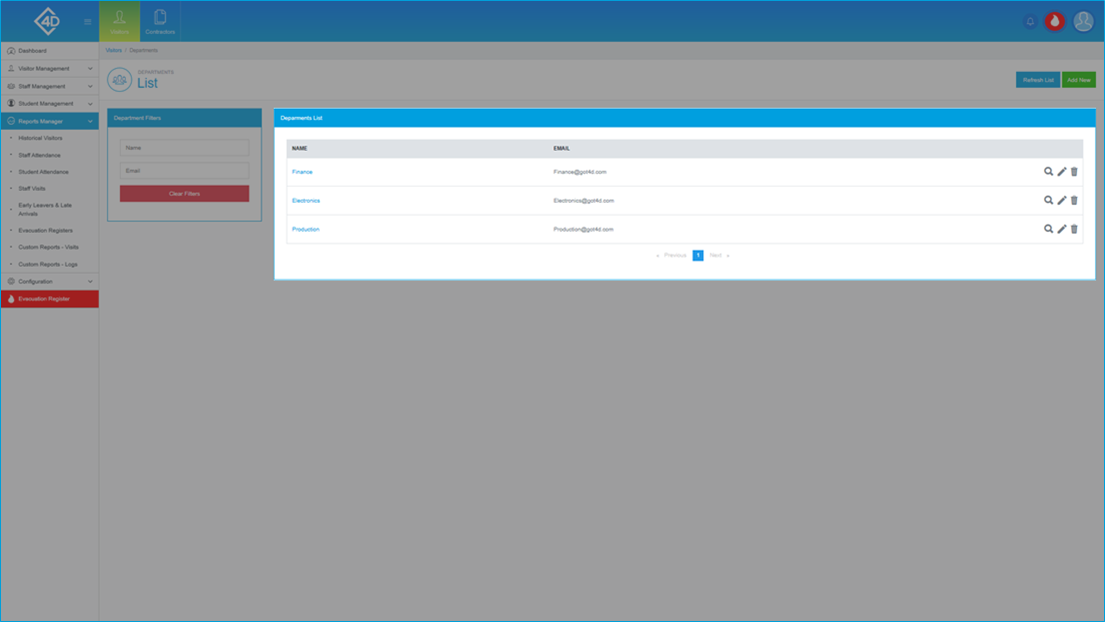Delete Production department with trash icon
The height and width of the screenshot is (622, 1105).
point(1074,229)
